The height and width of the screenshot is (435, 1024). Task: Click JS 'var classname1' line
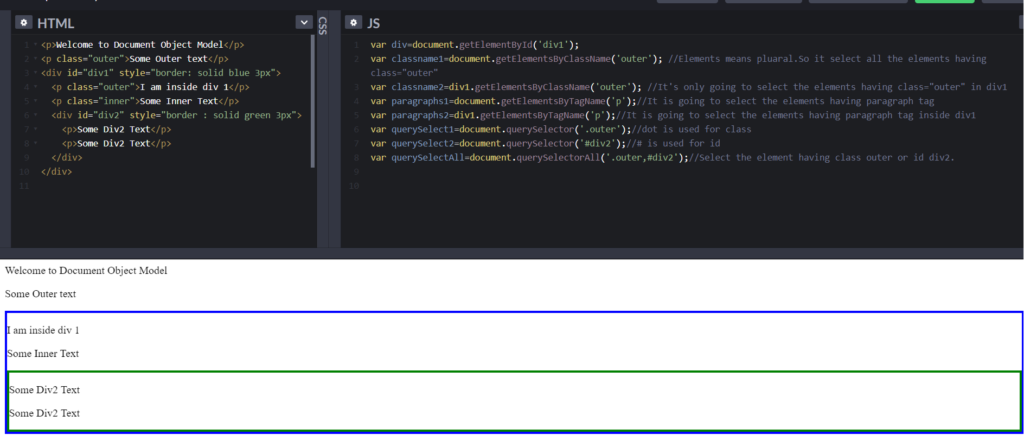(x=679, y=59)
